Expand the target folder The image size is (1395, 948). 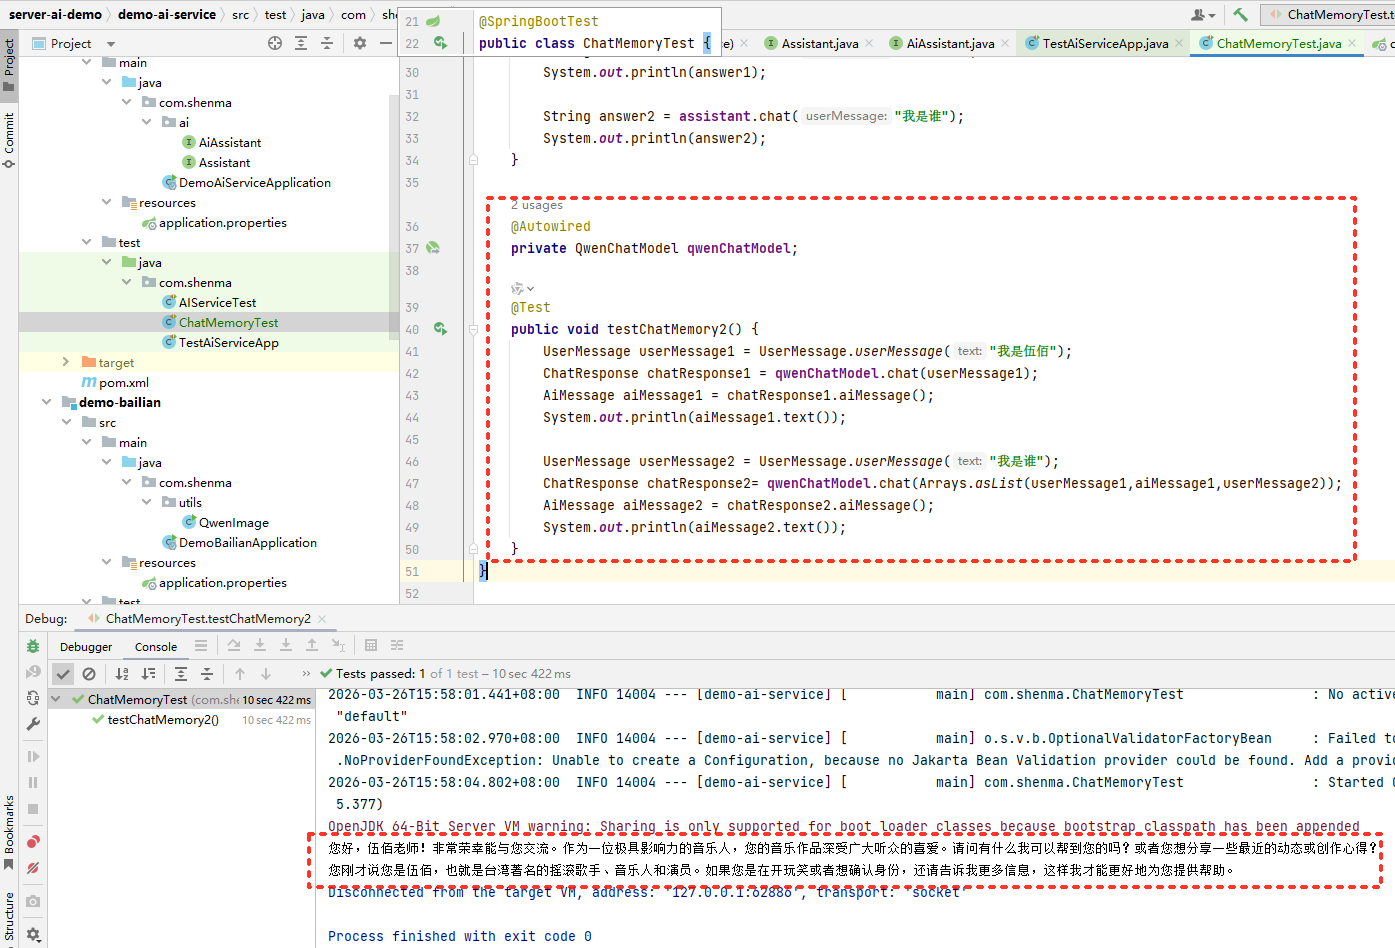click(x=66, y=362)
